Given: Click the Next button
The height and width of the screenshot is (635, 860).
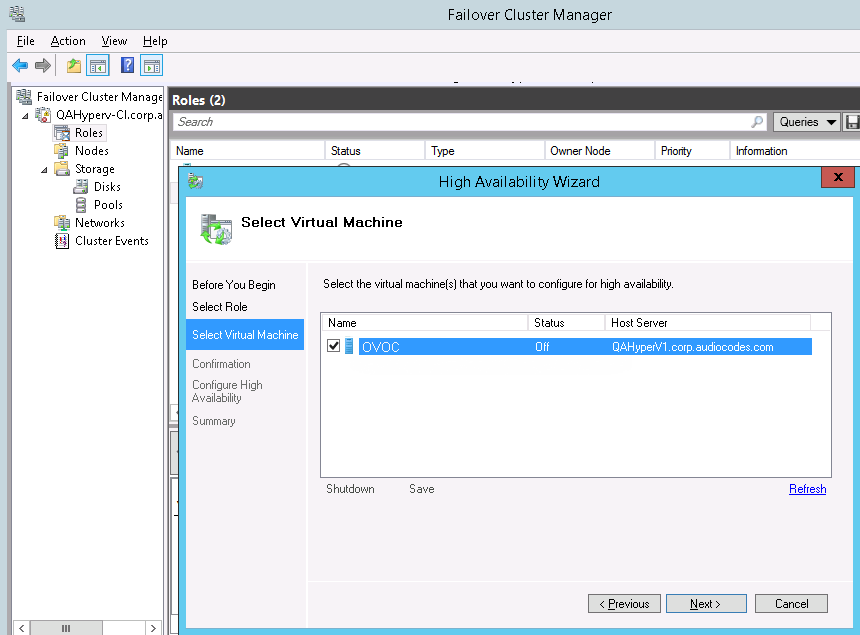Looking at the screenshot, I should 706,604.
